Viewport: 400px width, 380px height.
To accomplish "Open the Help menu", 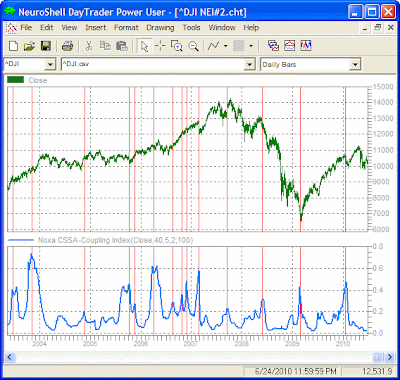I will pos(251,28).
